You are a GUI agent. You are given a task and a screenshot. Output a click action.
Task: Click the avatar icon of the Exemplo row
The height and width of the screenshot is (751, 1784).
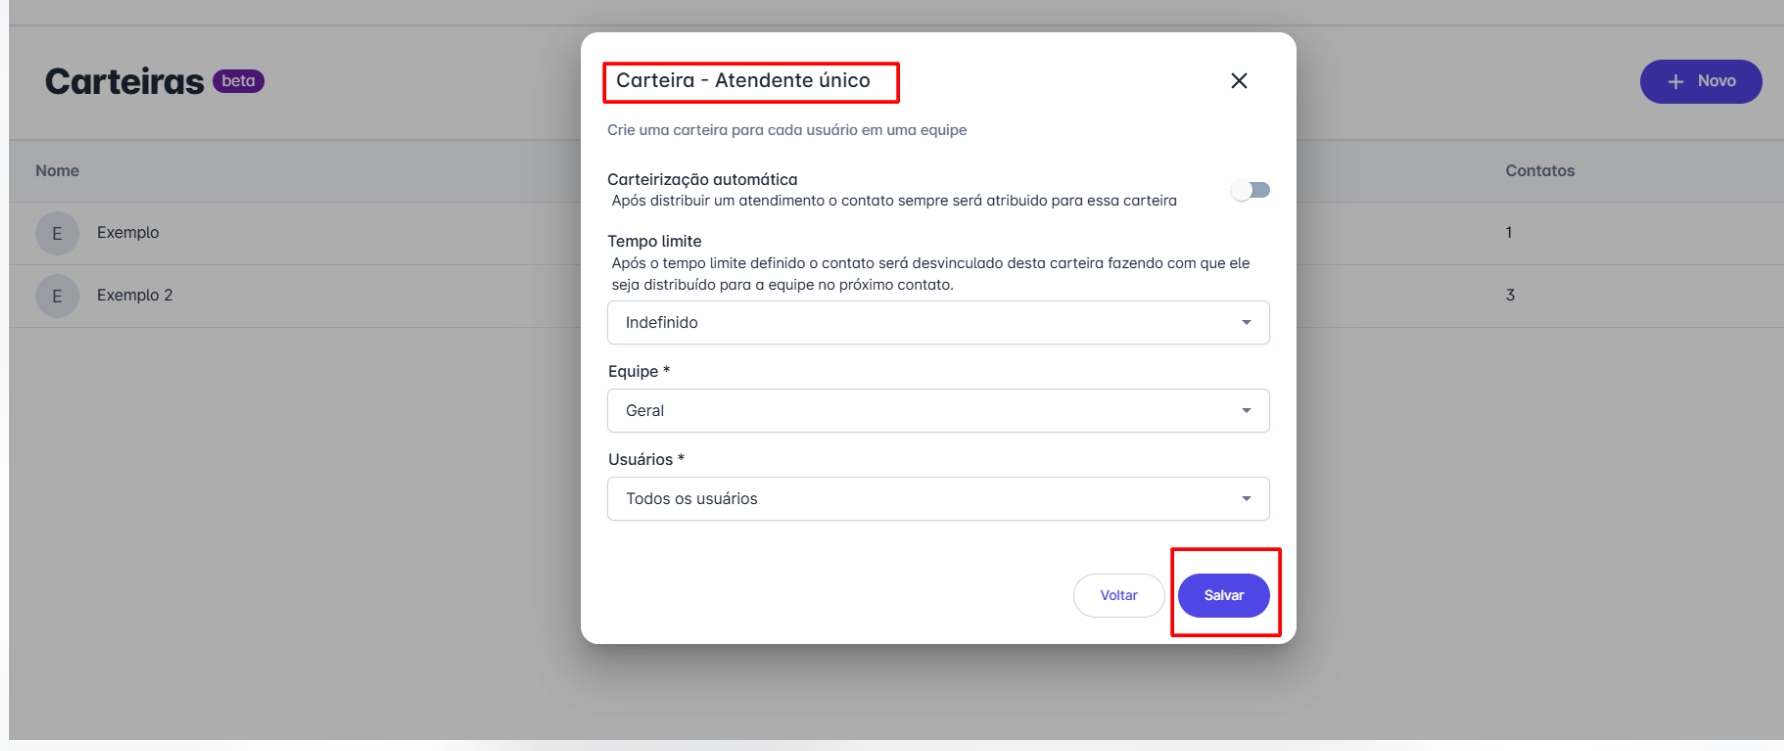[57, 233]
